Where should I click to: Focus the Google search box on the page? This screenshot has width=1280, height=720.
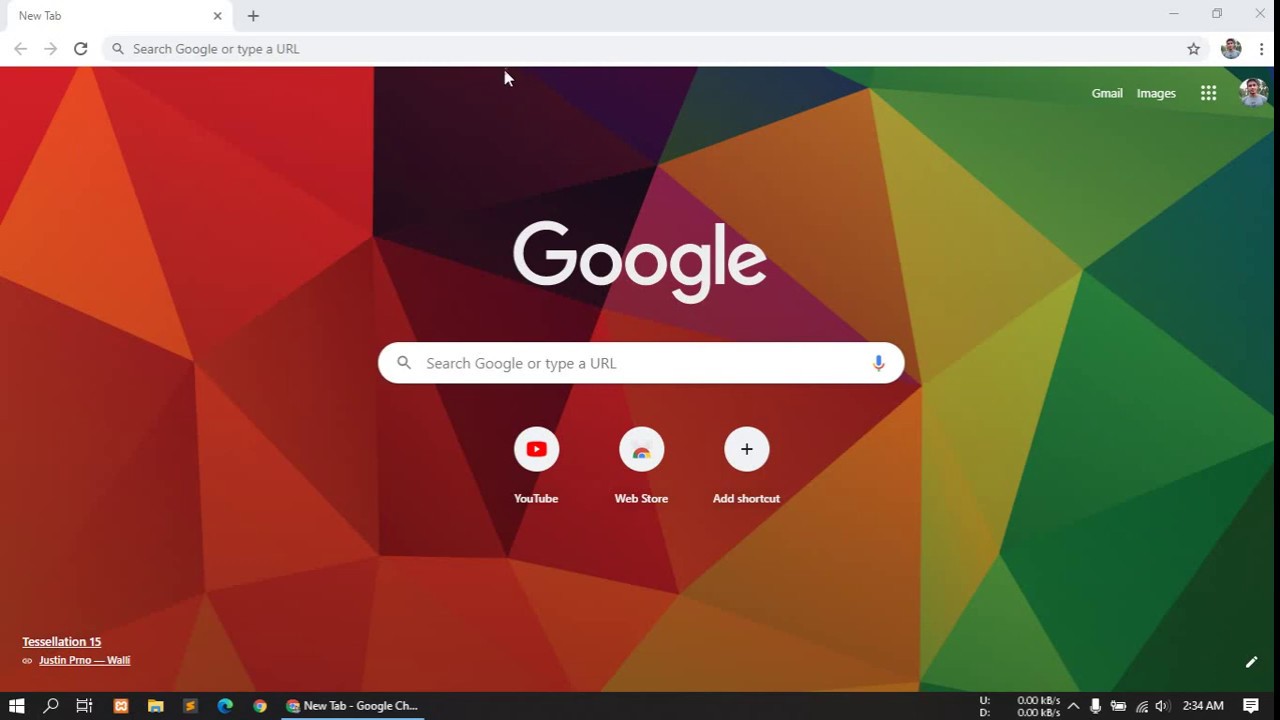tap(641, 363)
